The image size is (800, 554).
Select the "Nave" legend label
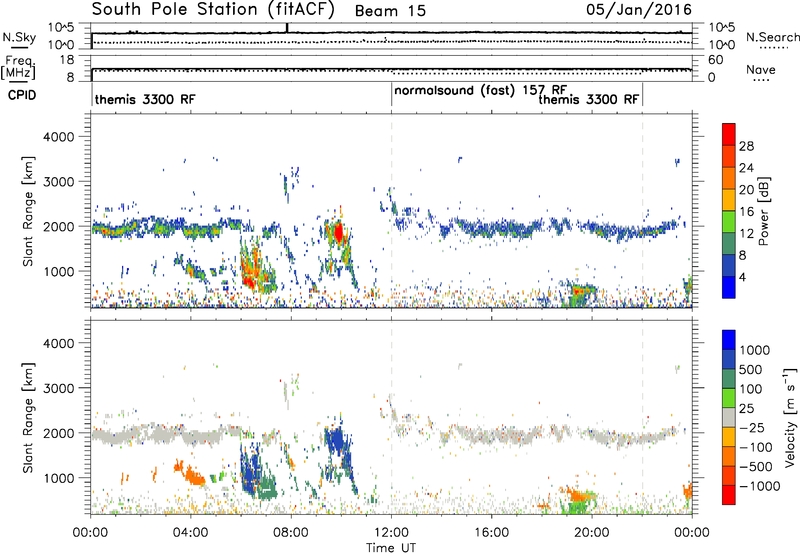pos(761,69)
